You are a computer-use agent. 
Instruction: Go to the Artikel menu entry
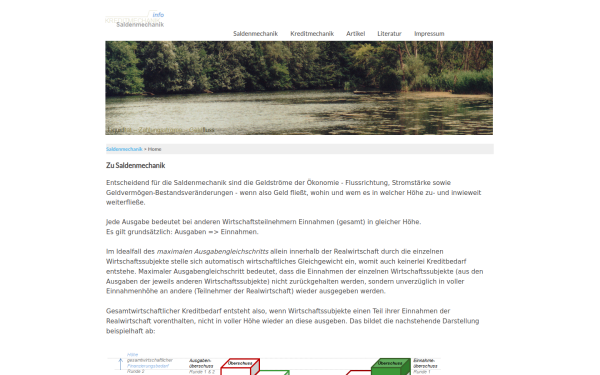(x=355, y=34)
